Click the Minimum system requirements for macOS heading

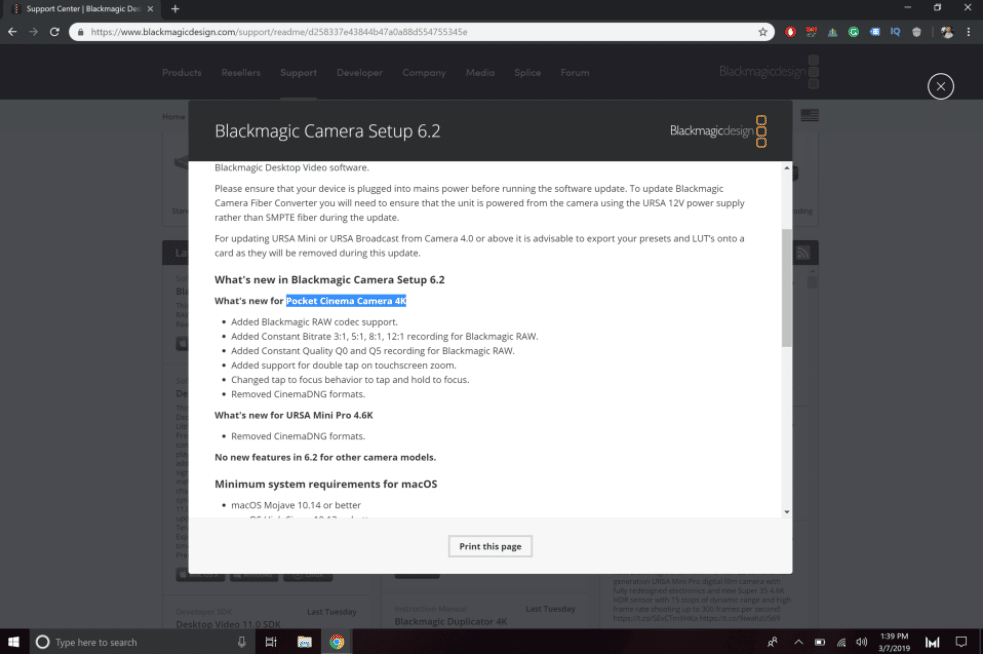point(326,484)
